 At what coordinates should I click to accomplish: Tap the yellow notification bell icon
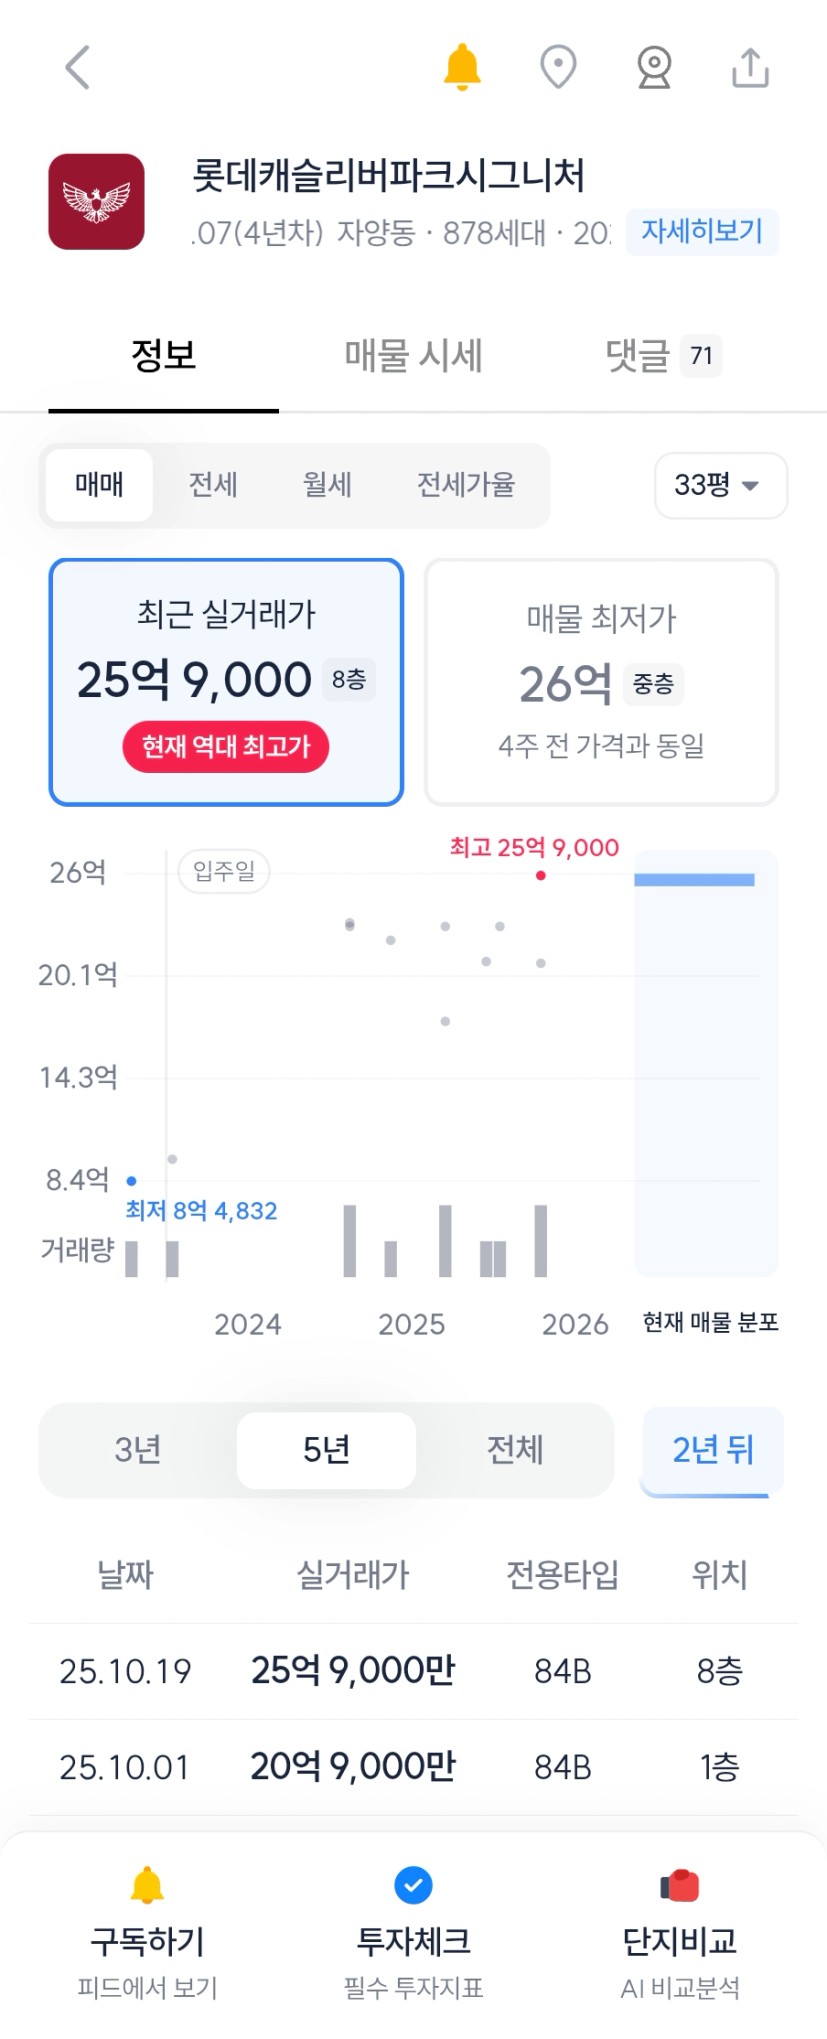[x=462, y=67]
